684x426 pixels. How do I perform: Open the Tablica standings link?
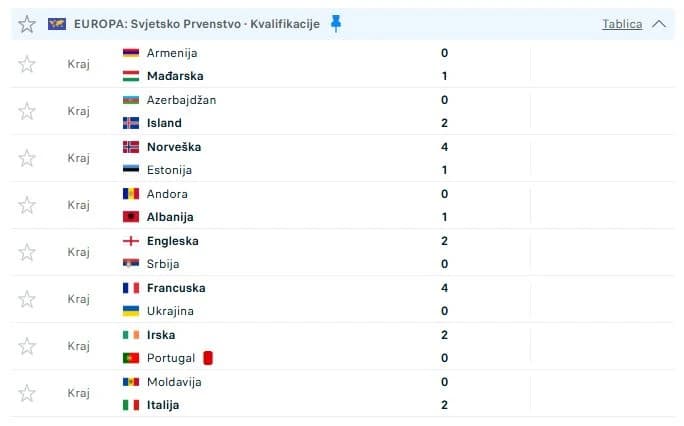click(622, 24)
